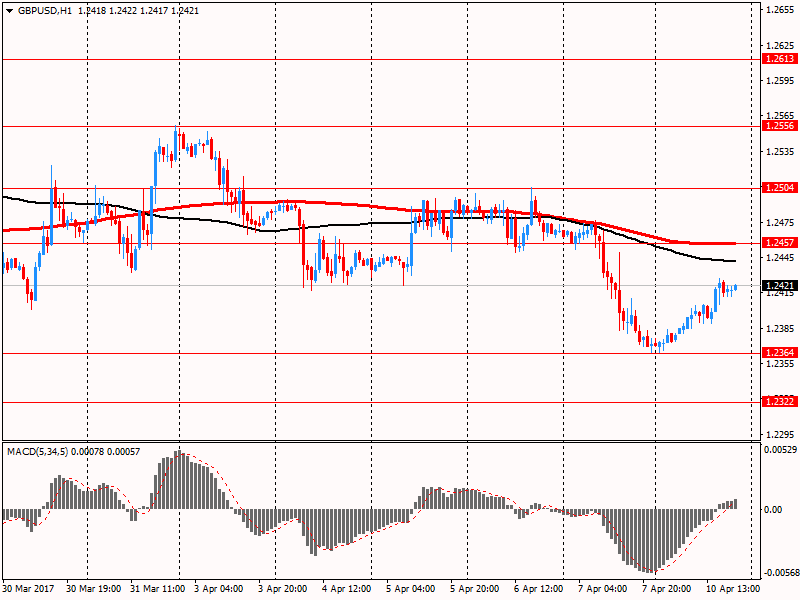Click the 7 Apr 20:00 time label

click(x=666, y=589)
